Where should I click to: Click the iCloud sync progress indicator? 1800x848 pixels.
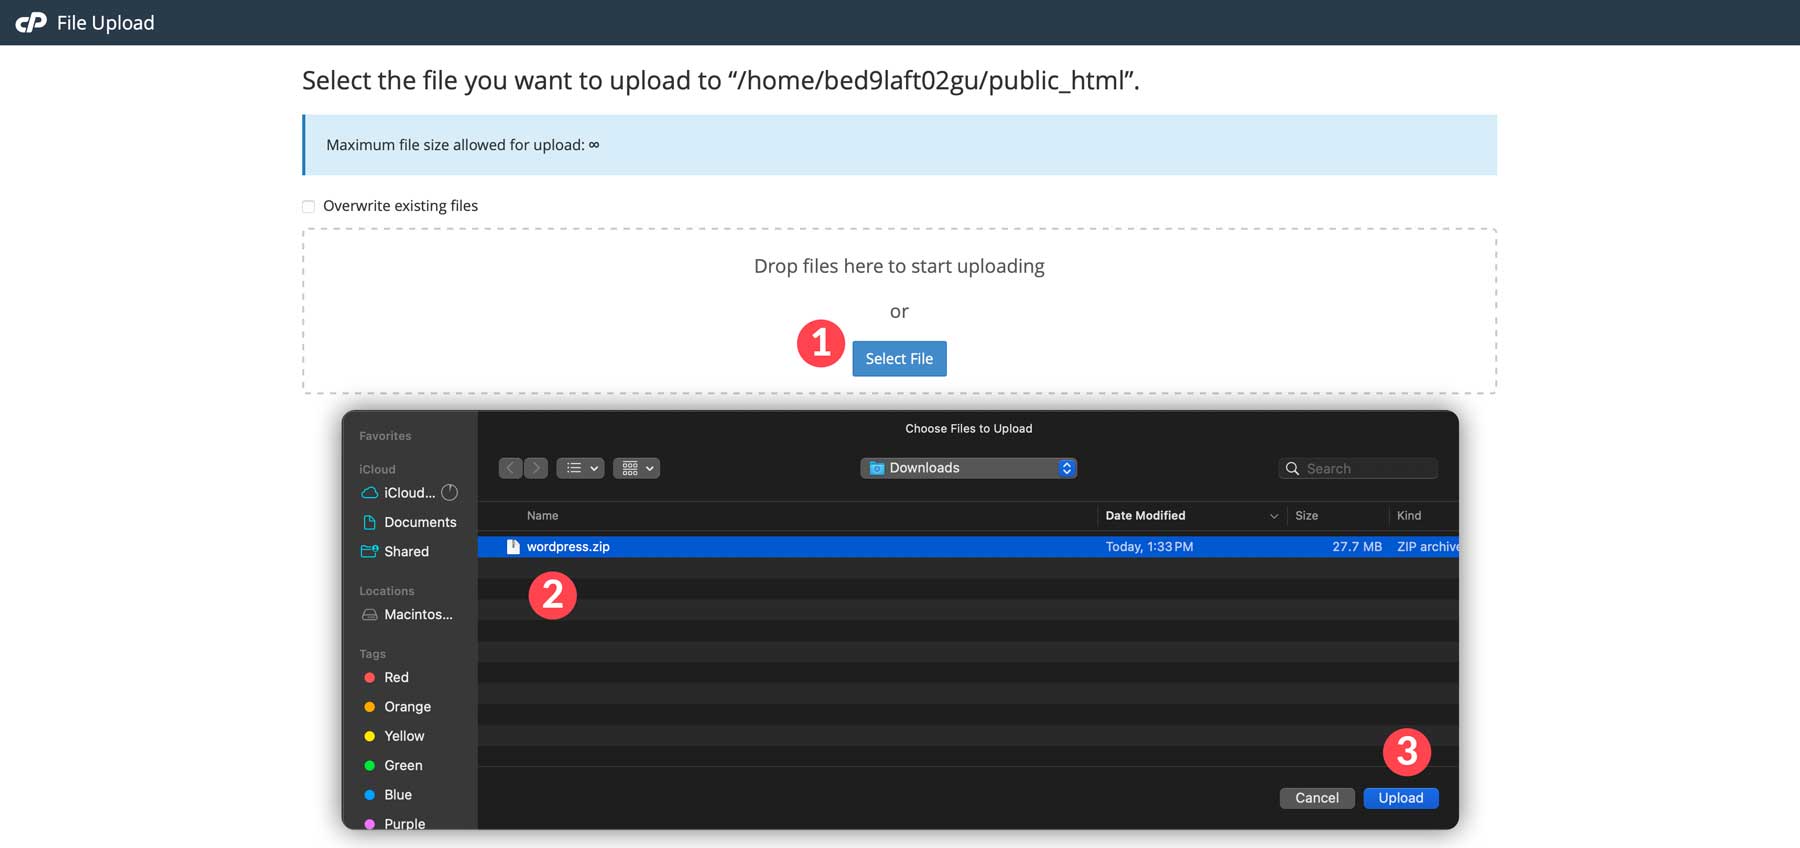[450, 492]
